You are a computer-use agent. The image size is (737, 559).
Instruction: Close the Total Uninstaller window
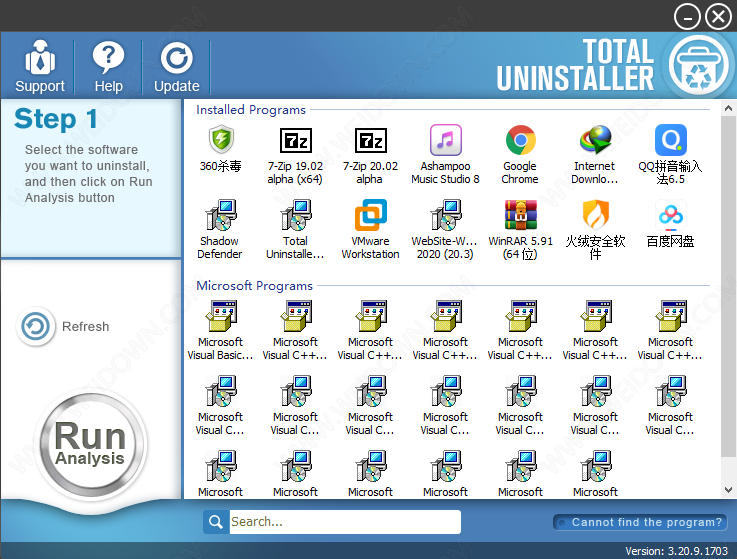(718, 17)
